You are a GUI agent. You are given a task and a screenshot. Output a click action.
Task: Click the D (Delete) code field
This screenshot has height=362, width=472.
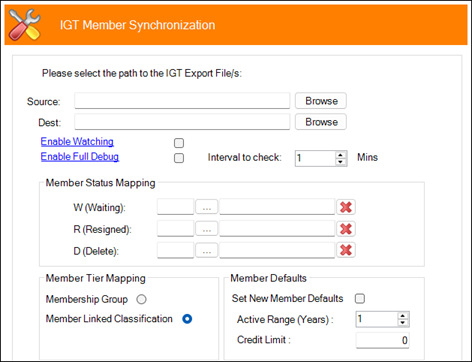click(175, 250)
